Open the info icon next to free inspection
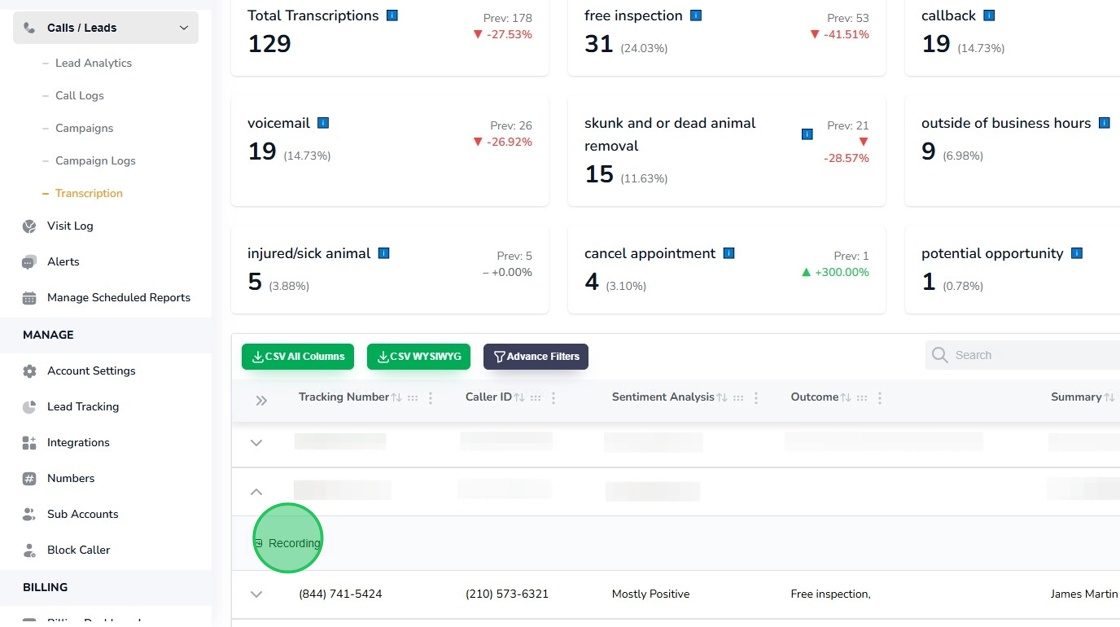This screenshot has width=1120, height=627. [x=696, y=15]
